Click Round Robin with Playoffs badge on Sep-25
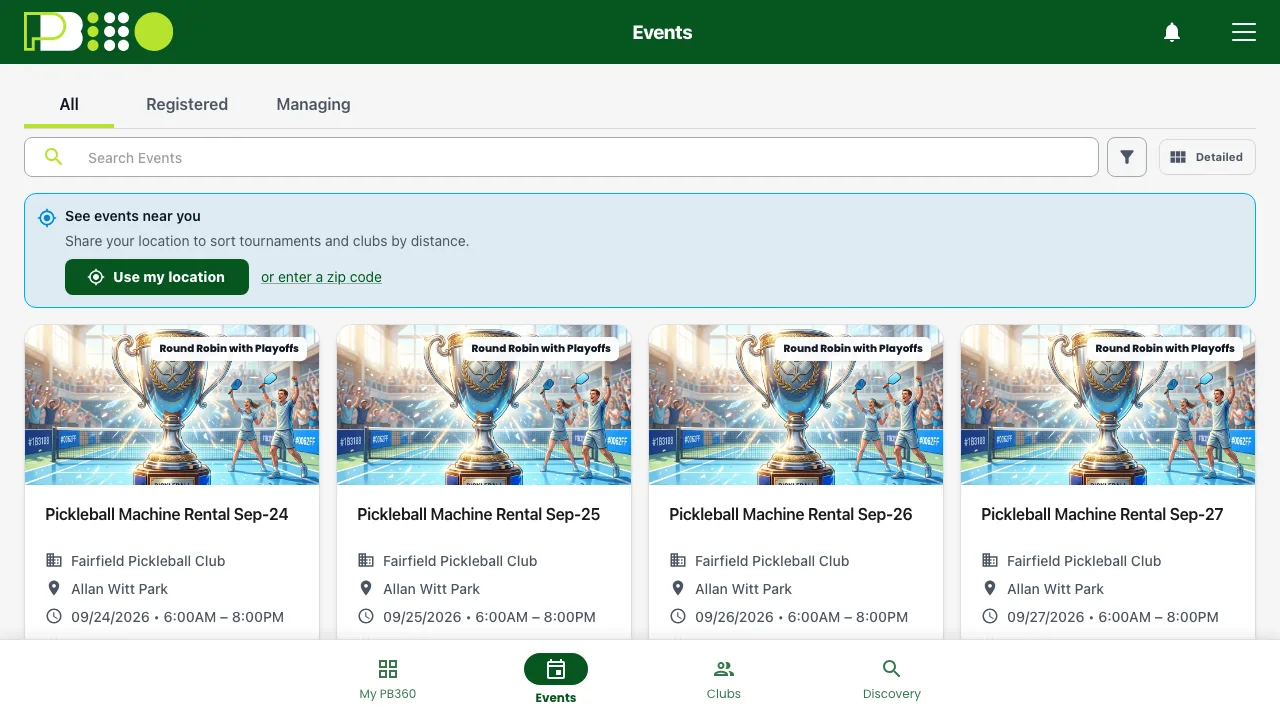This screenshot has height=720, width=1280. 541,348
